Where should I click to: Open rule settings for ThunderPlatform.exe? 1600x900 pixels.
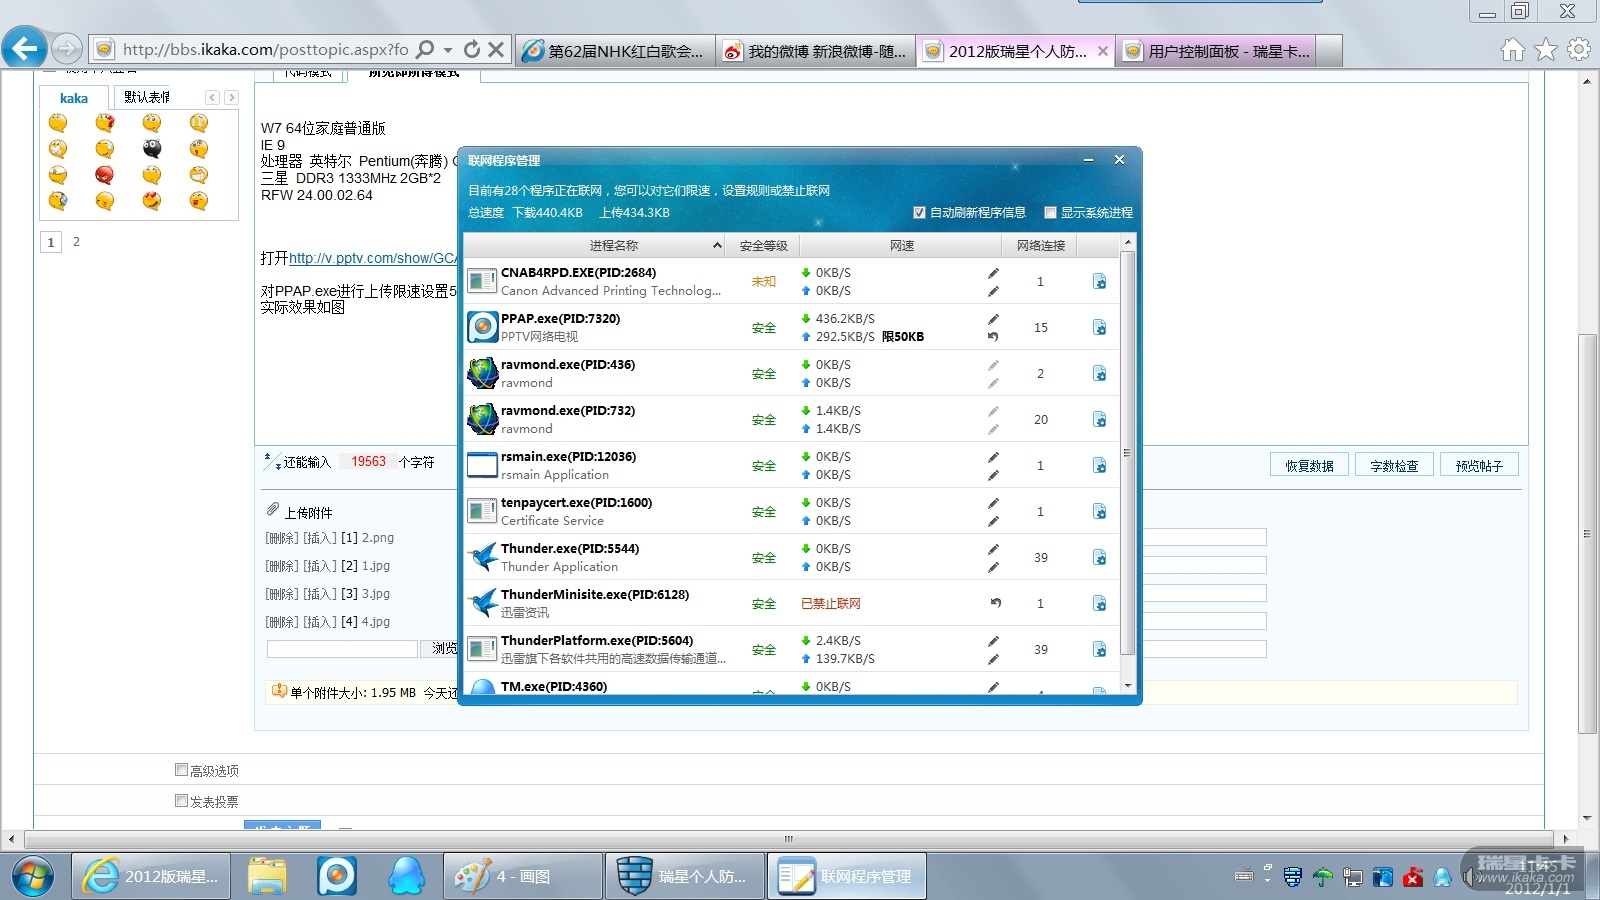click(1099, 650)
